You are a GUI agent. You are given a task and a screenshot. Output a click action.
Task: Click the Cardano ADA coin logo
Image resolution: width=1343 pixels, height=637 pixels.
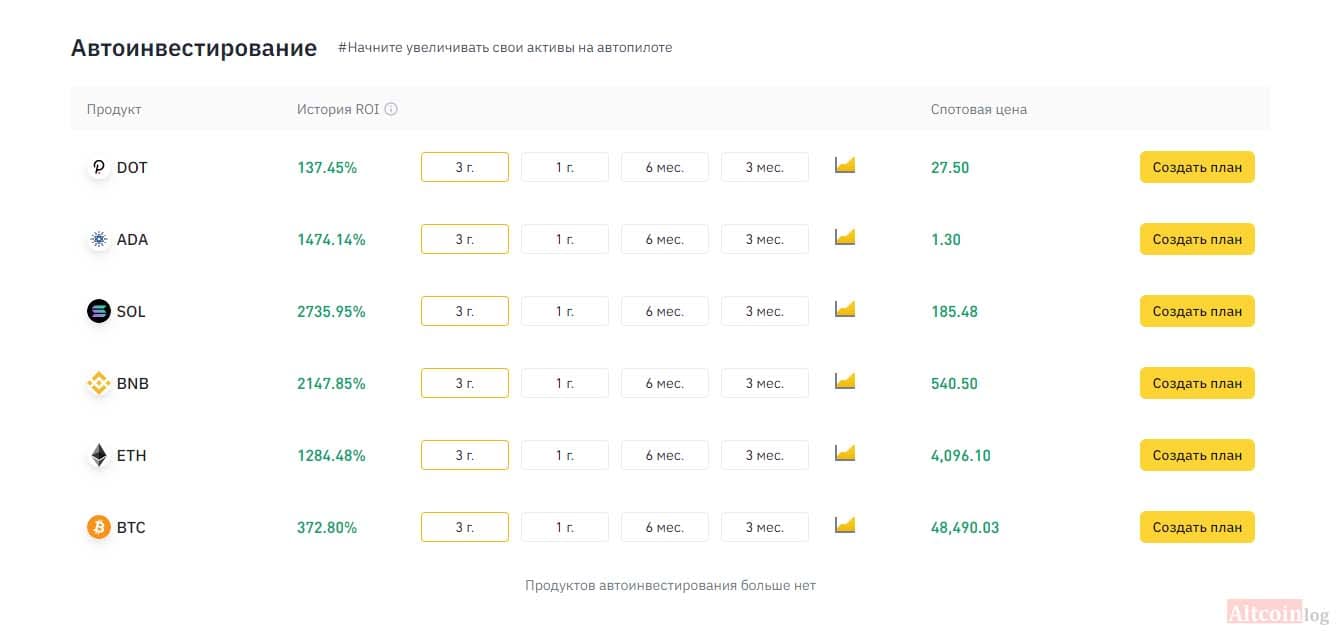tap(98, 239)
